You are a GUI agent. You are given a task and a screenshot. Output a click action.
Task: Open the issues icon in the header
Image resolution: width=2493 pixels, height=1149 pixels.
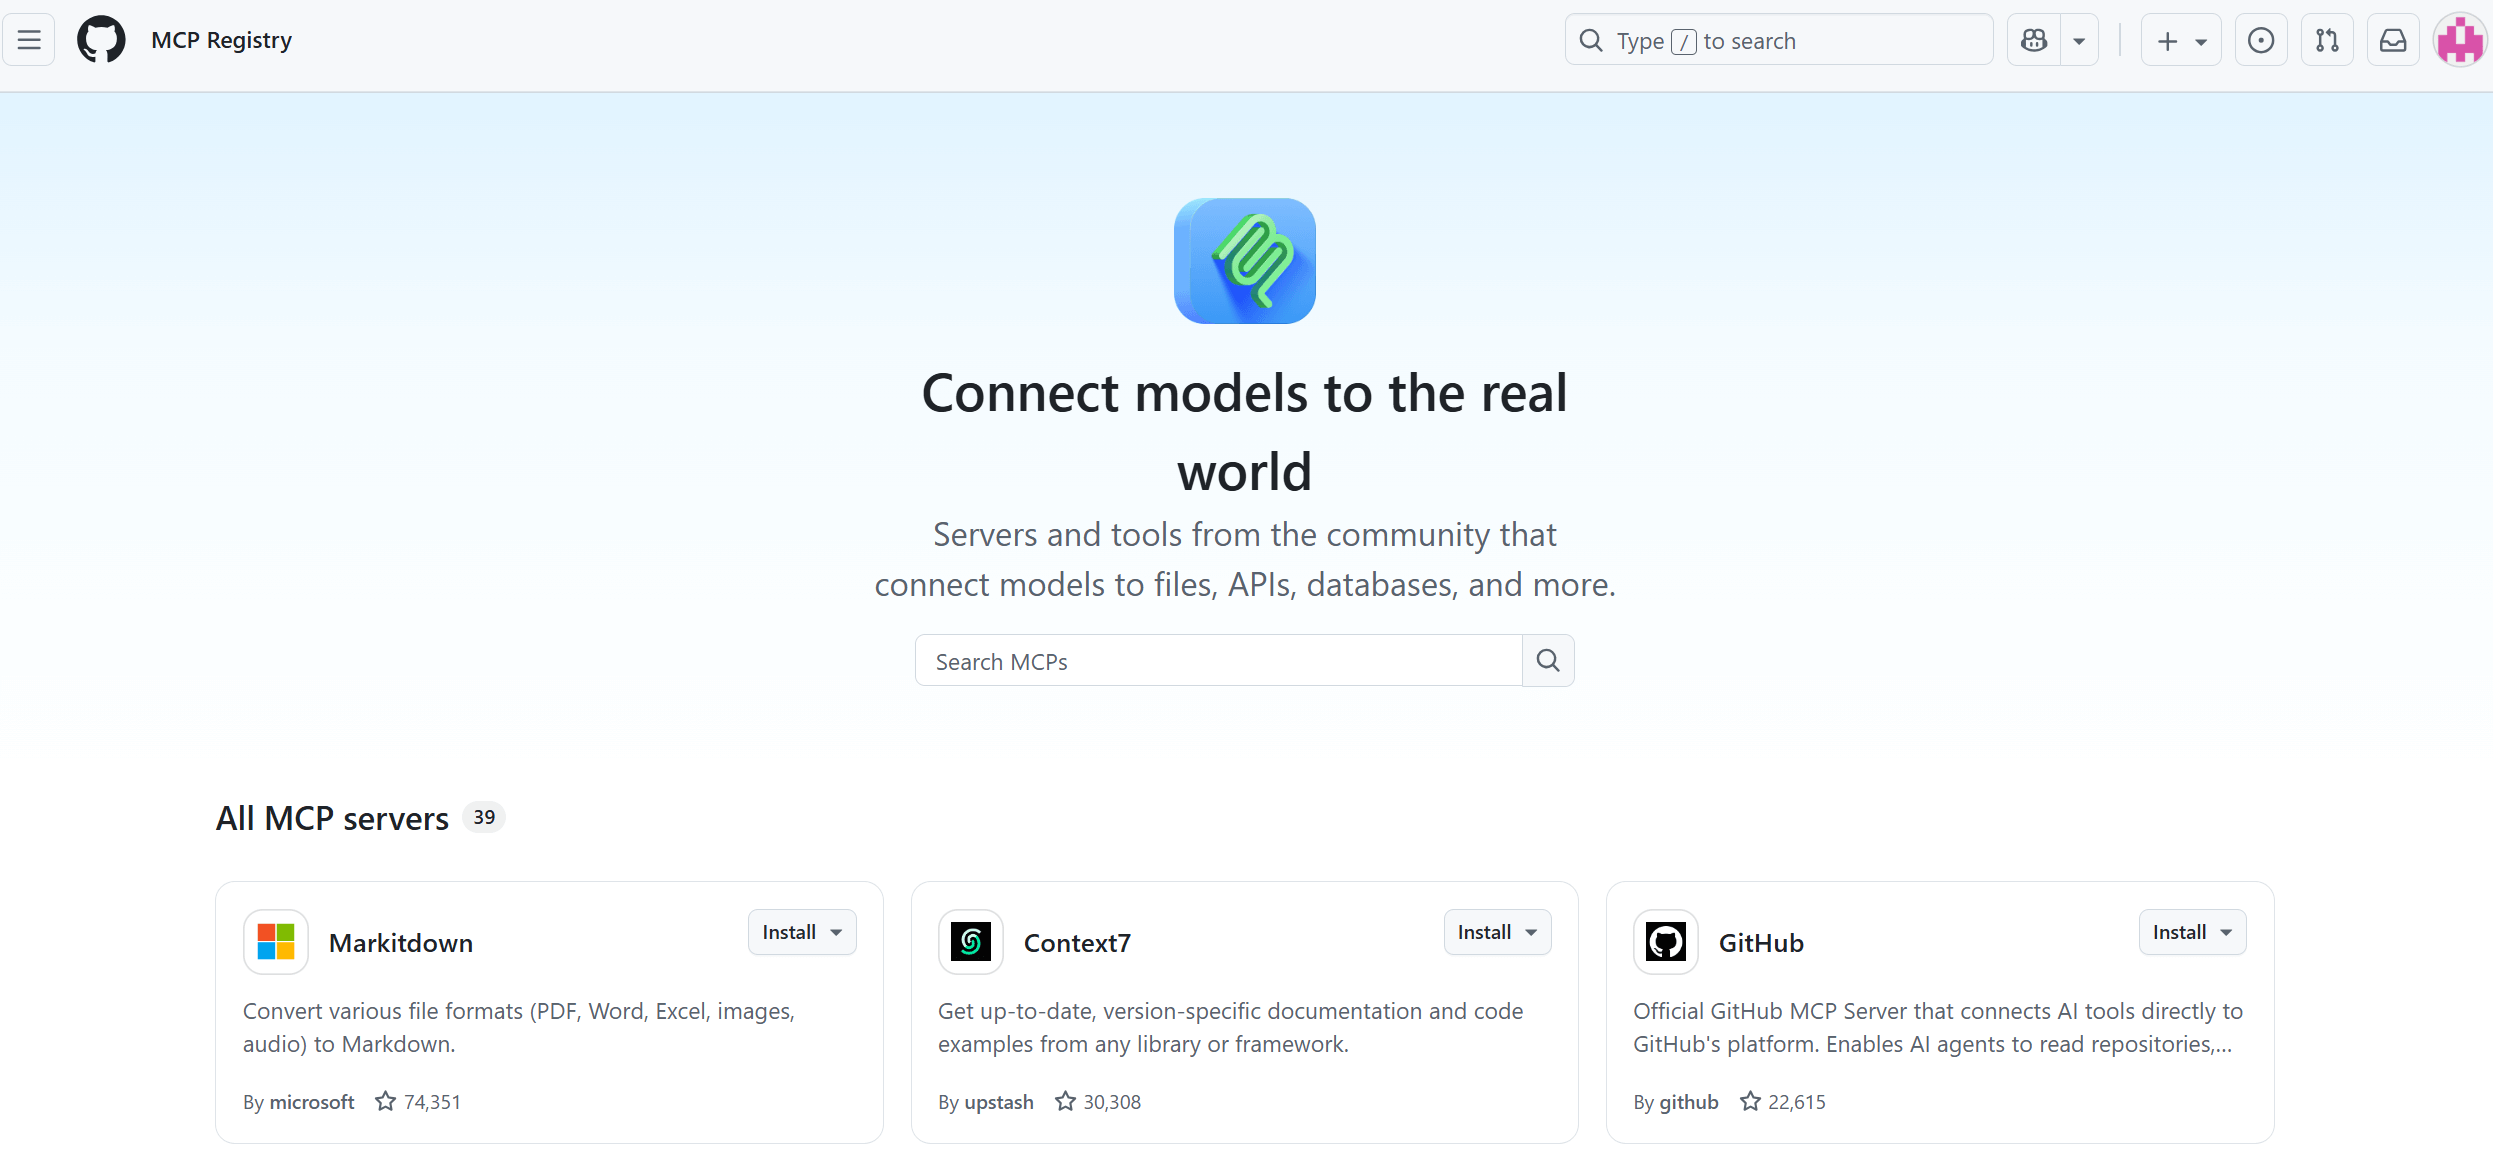point(2260,39)
